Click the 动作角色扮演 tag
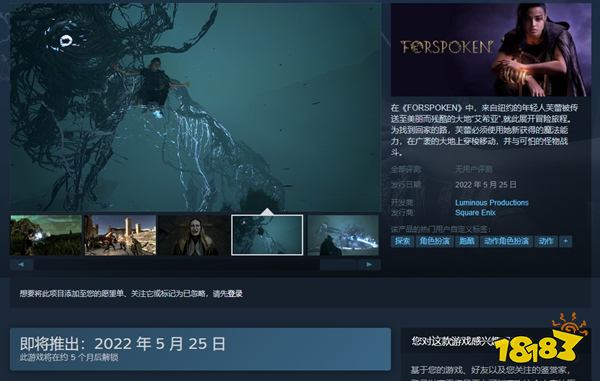Image resolution: width=600 pixels, height=381 pixels. [506, 241]
